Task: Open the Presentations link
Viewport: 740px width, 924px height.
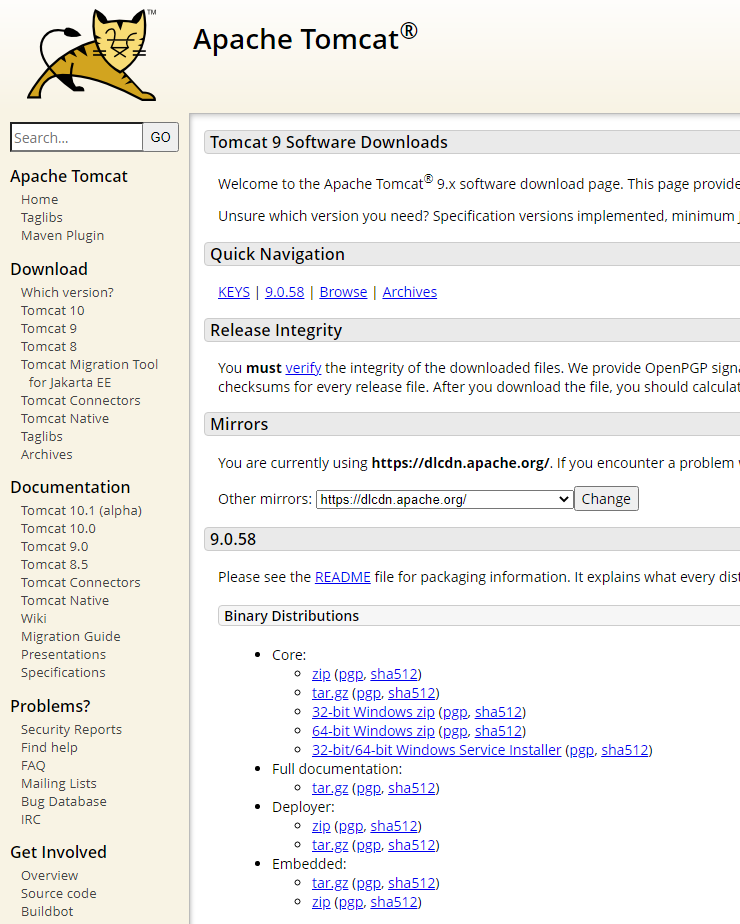Action: (64, 655)
